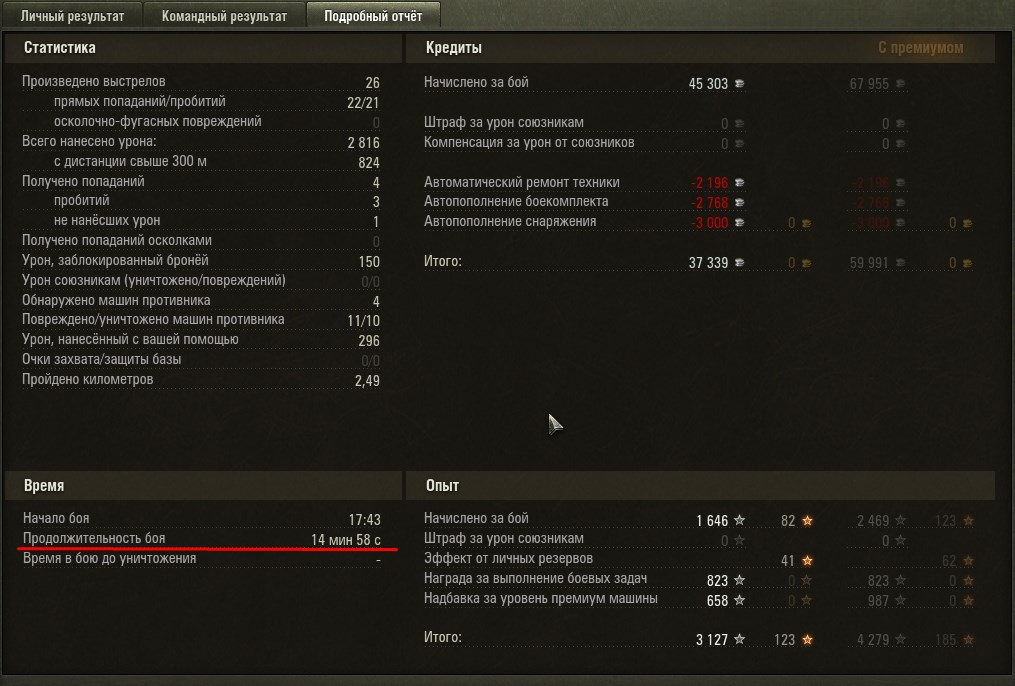The width and height of the screenshot is (1015, 686).
Task: Click Надбавка за уровень премиум машины row
Action: click(x=585, y=599)
